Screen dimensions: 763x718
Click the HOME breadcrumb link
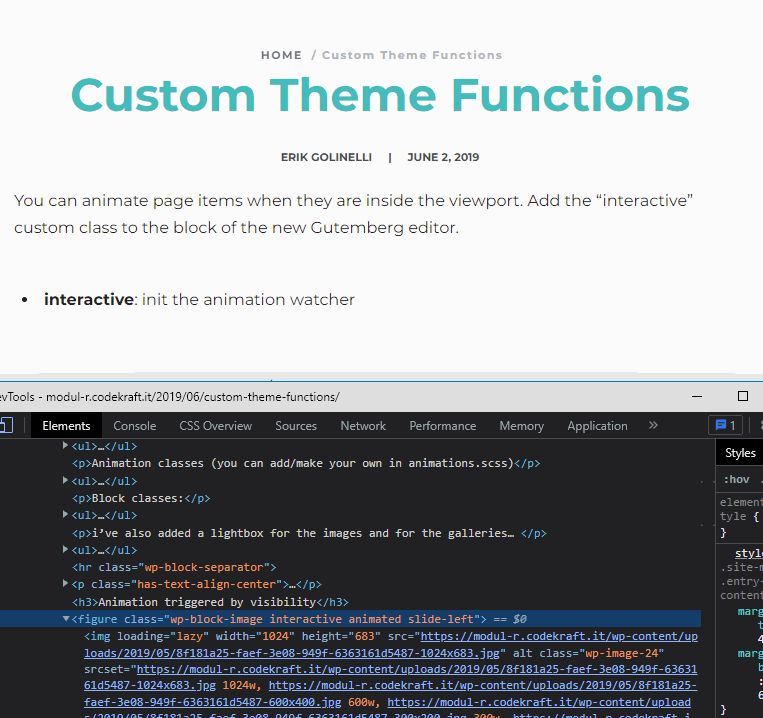[281, 55]
